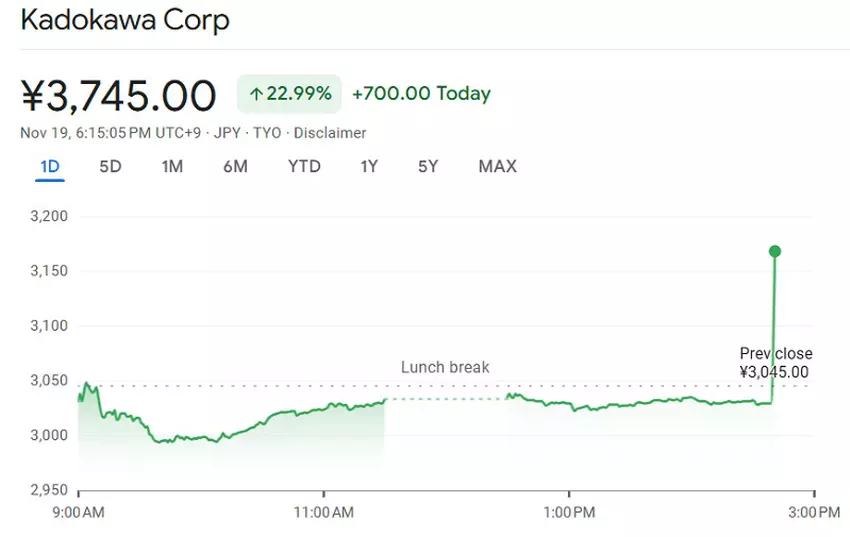
Task: Select the YTD tab
Action: point(304,167)
